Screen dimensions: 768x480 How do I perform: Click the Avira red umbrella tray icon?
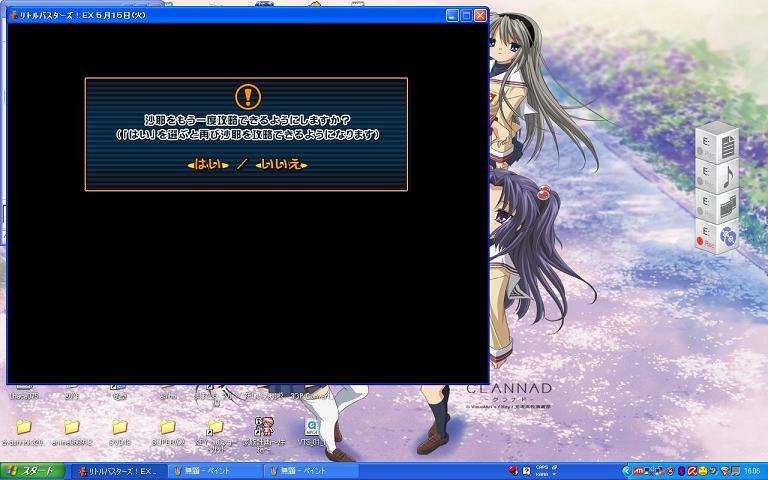point(692,471)
